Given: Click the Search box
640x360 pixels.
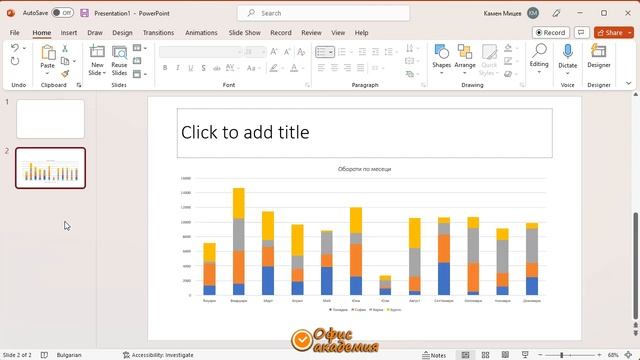Looking at the screenshot, I should [323, 13].
